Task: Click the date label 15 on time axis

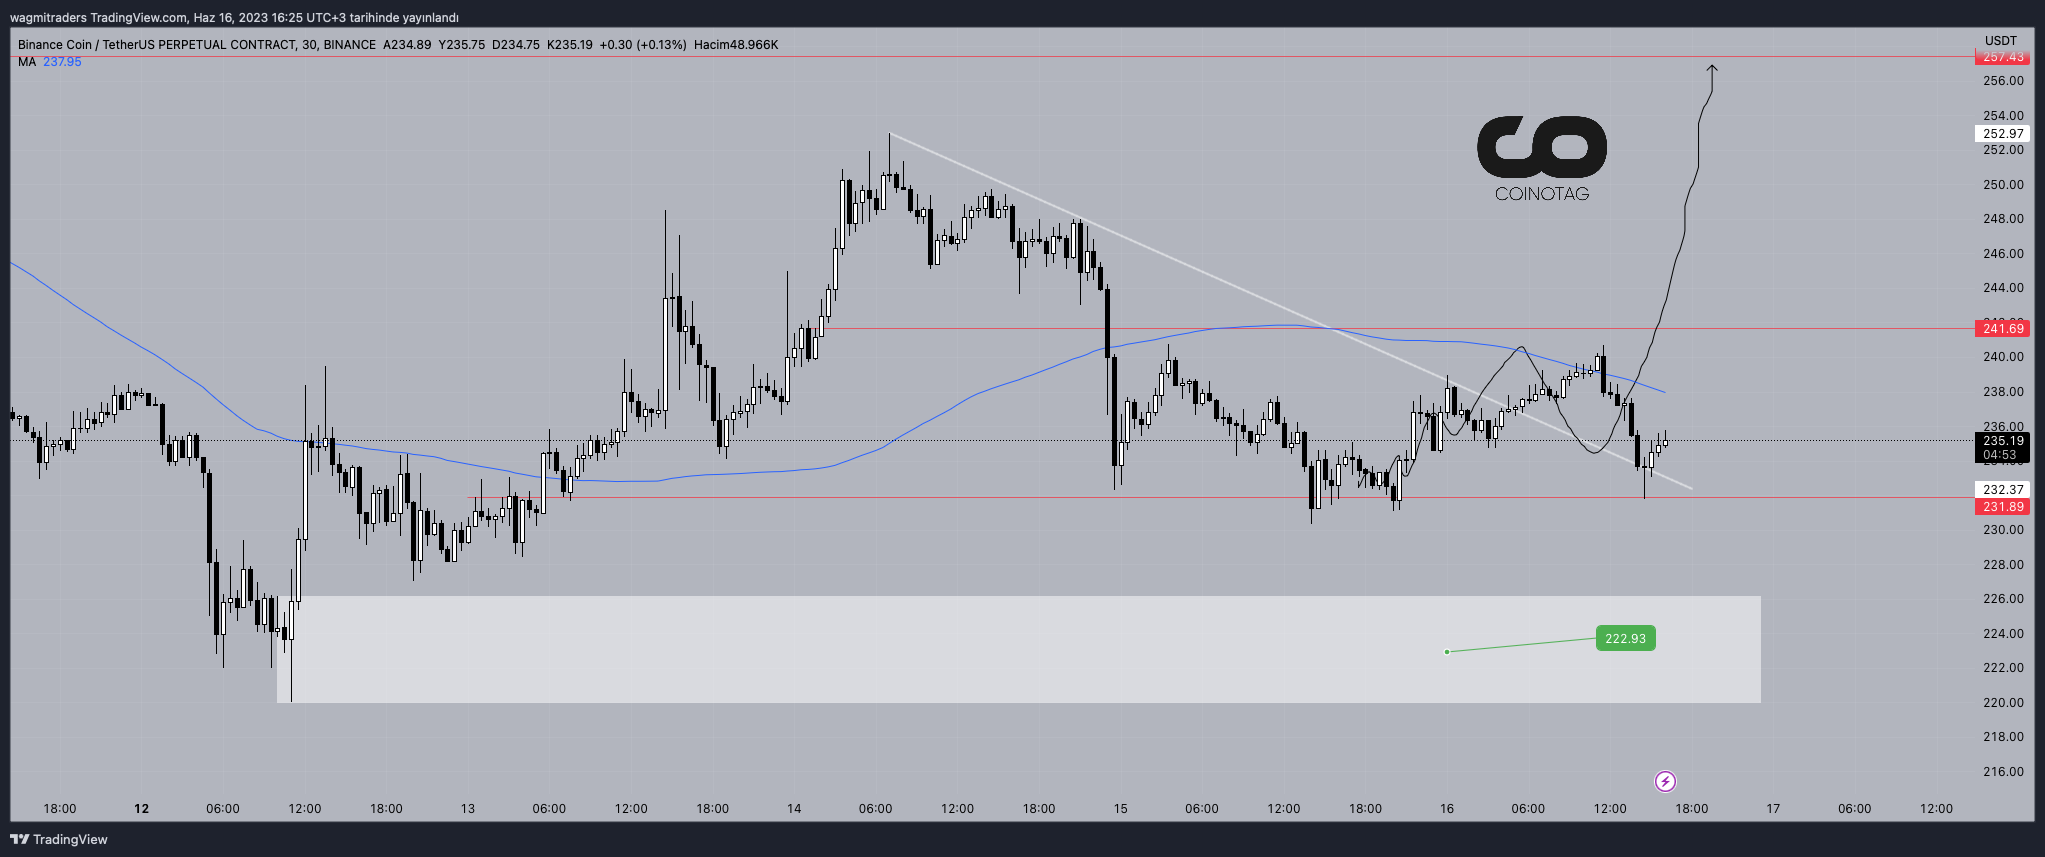Action: click(1120, 809)
